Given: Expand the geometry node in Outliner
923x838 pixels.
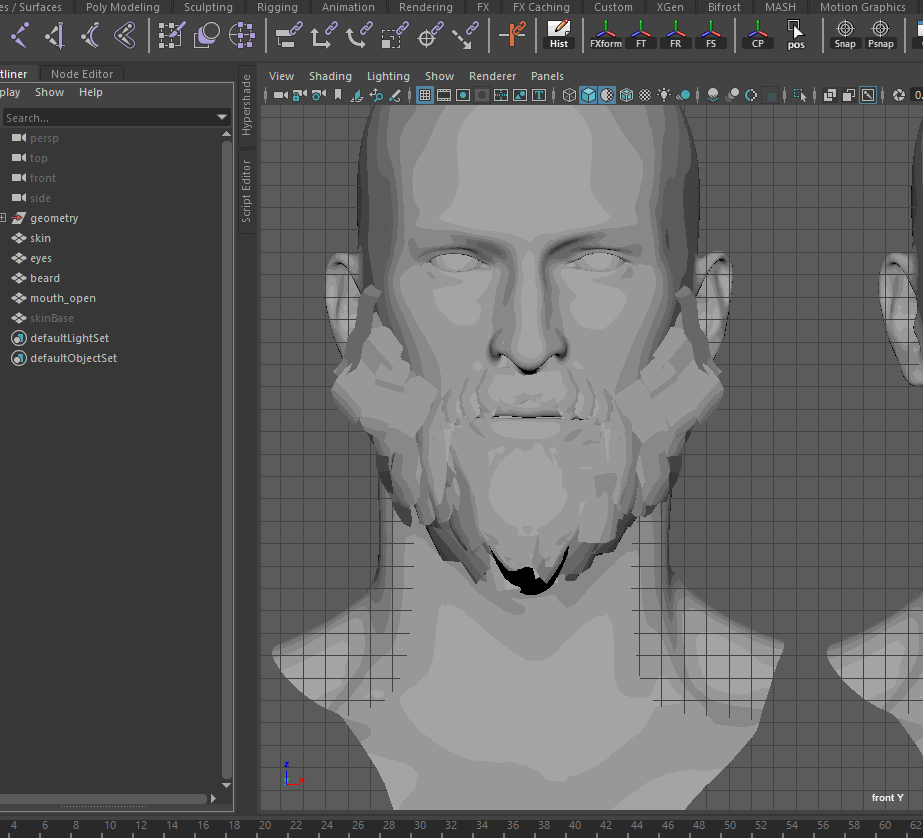Looking at the screenshot, I should click(x=4, y=218).
